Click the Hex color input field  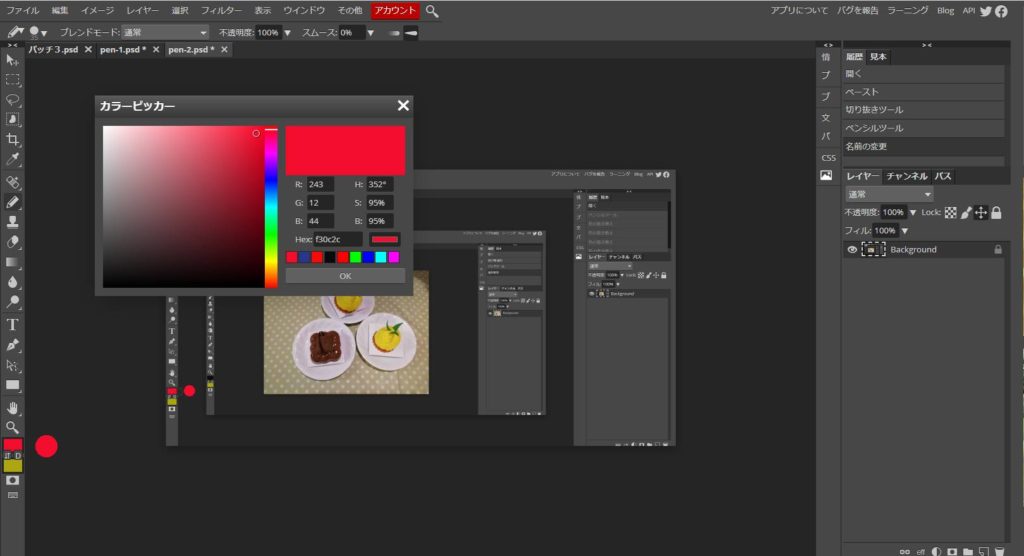(338, 240)
